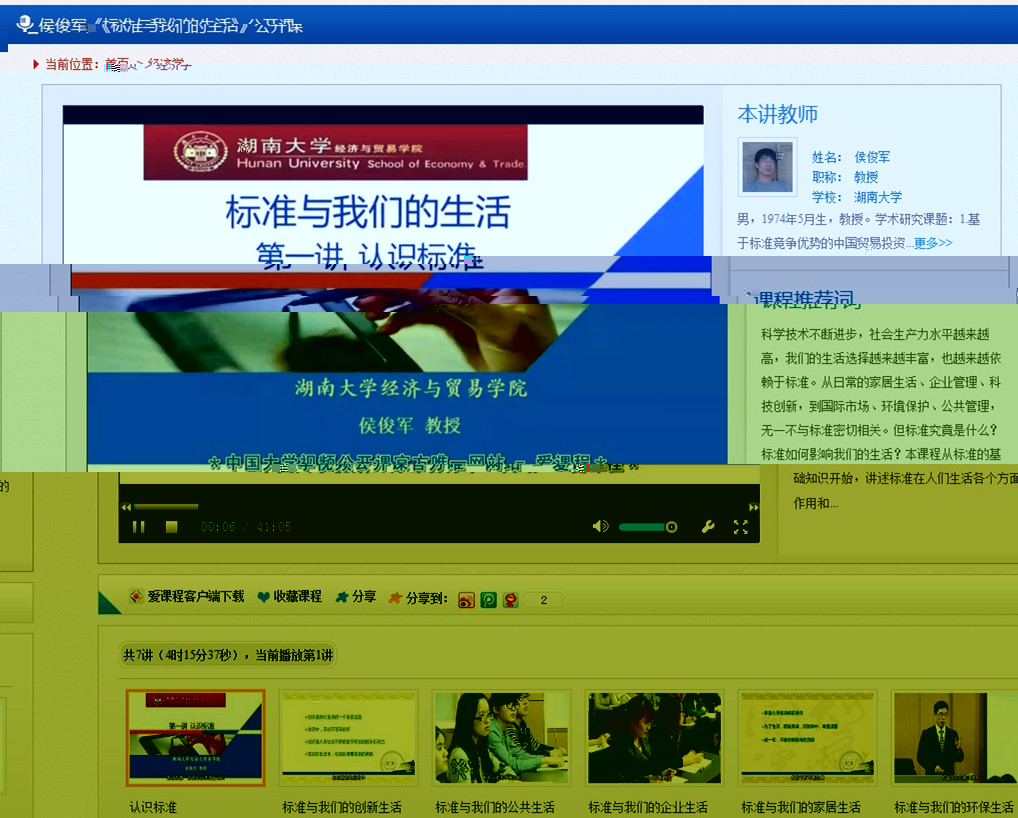This screenshot has height=818, width=1018.
Task: Switch the video to fullscreen
Action: click(741, 527)
